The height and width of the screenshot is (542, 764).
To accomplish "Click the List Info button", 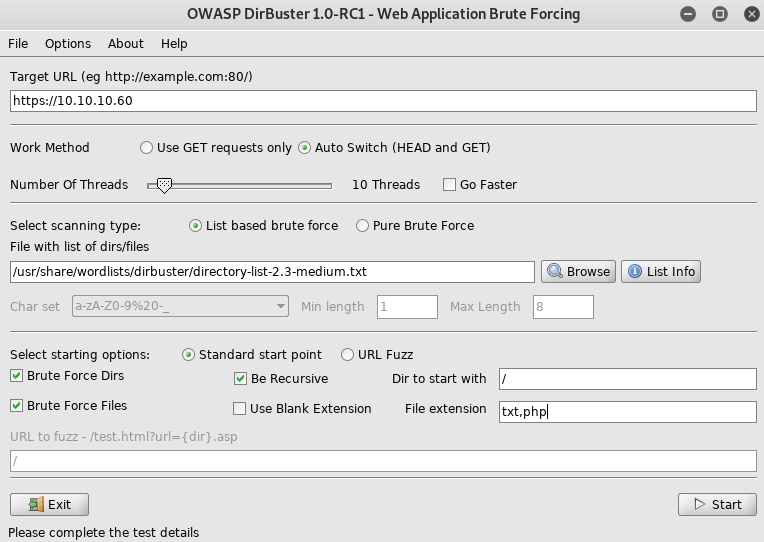I will [x=661, y=271].
